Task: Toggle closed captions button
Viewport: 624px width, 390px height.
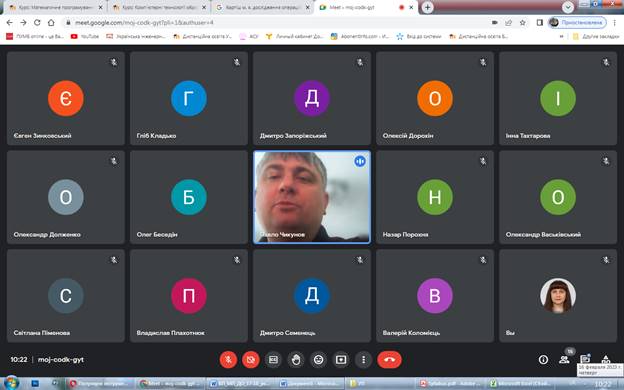Action: [x=273, y=360]
